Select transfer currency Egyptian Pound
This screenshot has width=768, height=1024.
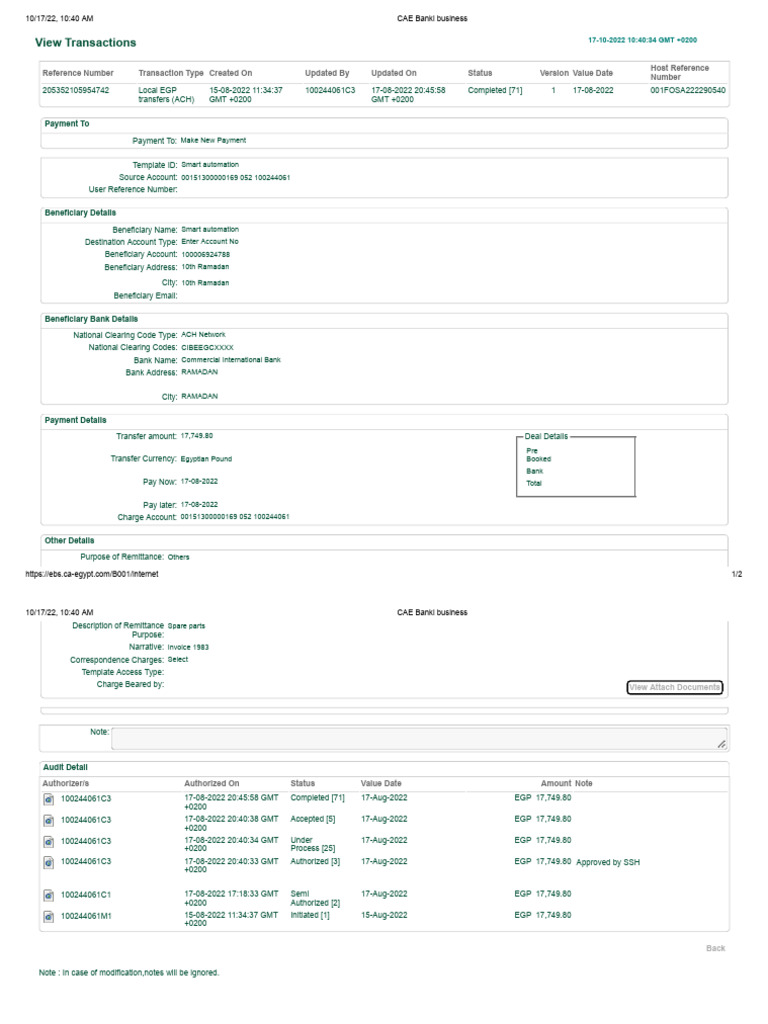(x=206, y=459)
